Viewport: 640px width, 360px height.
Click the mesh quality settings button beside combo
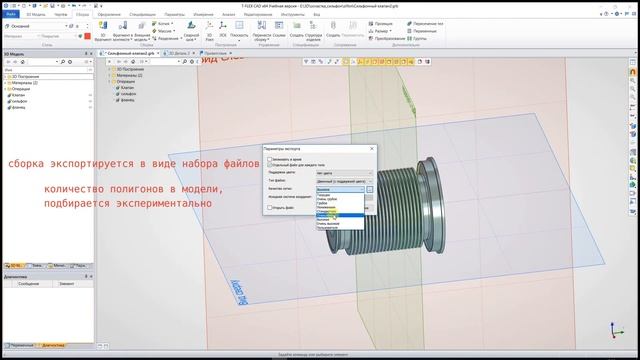[369, 189]
